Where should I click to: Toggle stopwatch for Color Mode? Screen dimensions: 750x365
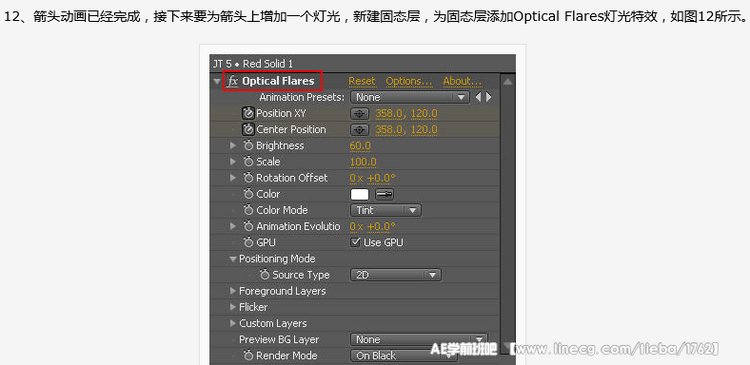pyautogui.click(x=248, y=210)
